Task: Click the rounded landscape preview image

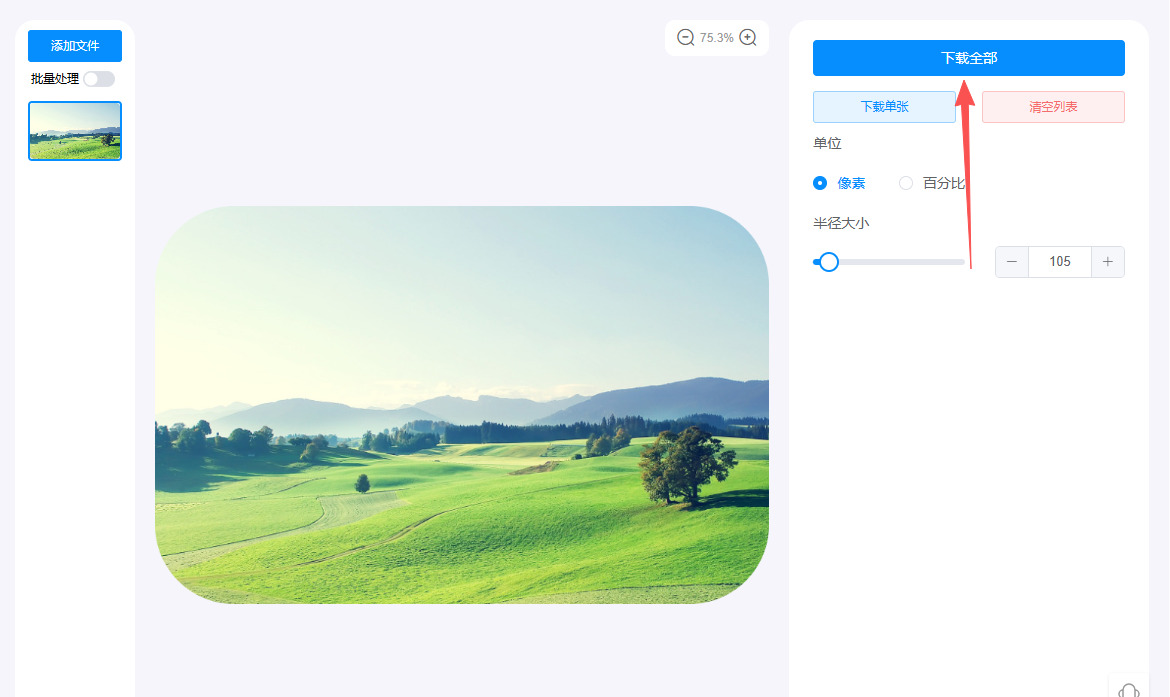Action: tap(462, 404)
